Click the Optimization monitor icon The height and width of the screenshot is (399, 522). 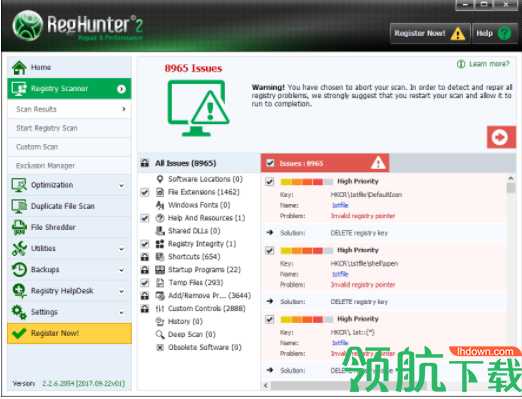pyautogui.click(x=19, y=185)
